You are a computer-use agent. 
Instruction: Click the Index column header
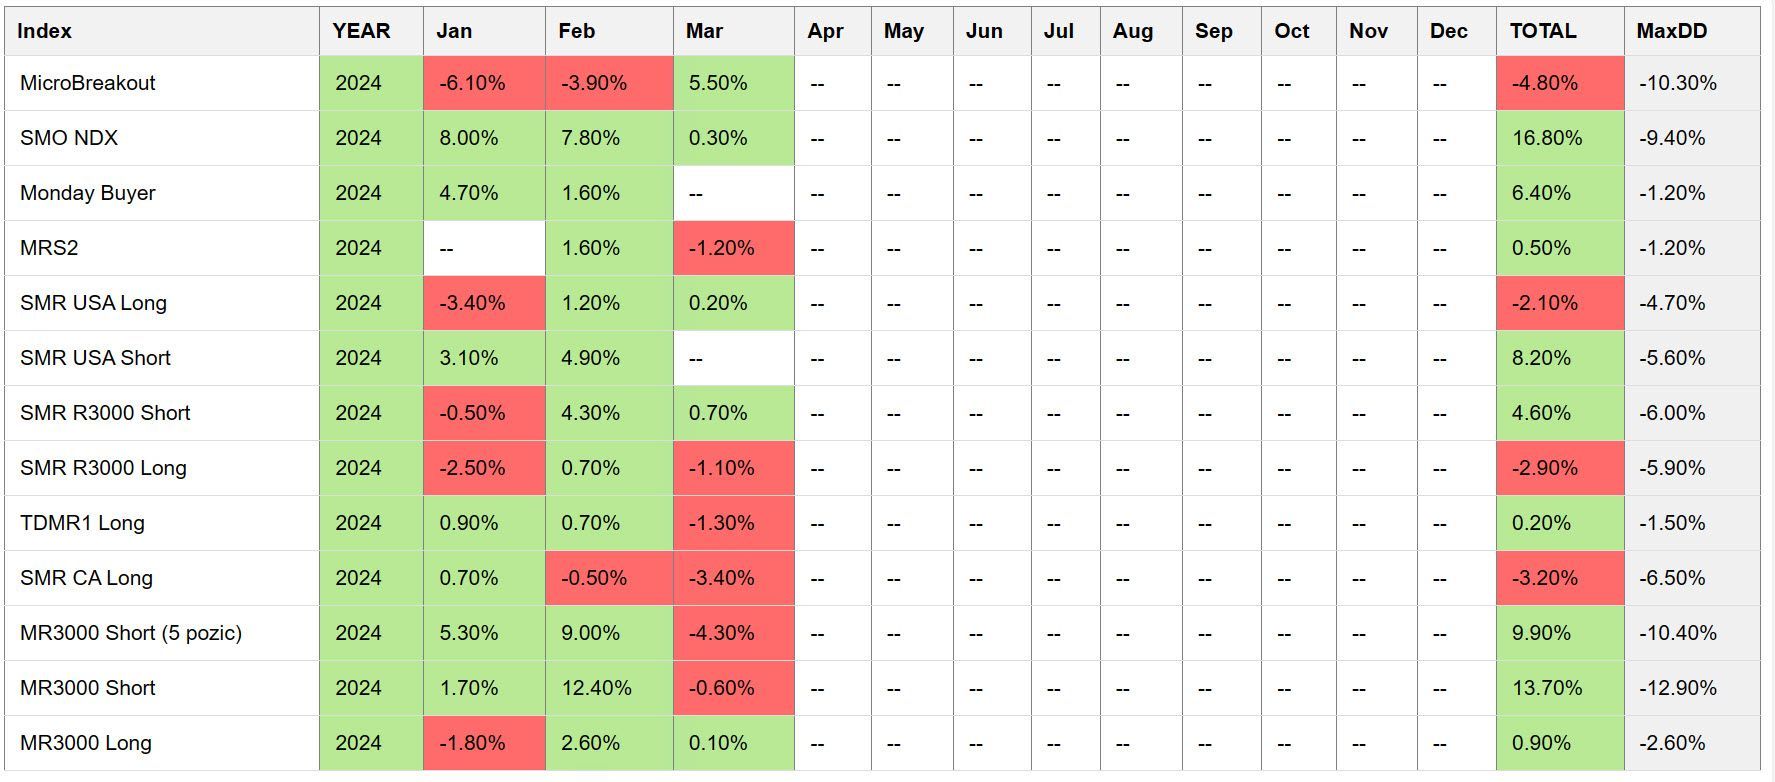tap(45, 31)
